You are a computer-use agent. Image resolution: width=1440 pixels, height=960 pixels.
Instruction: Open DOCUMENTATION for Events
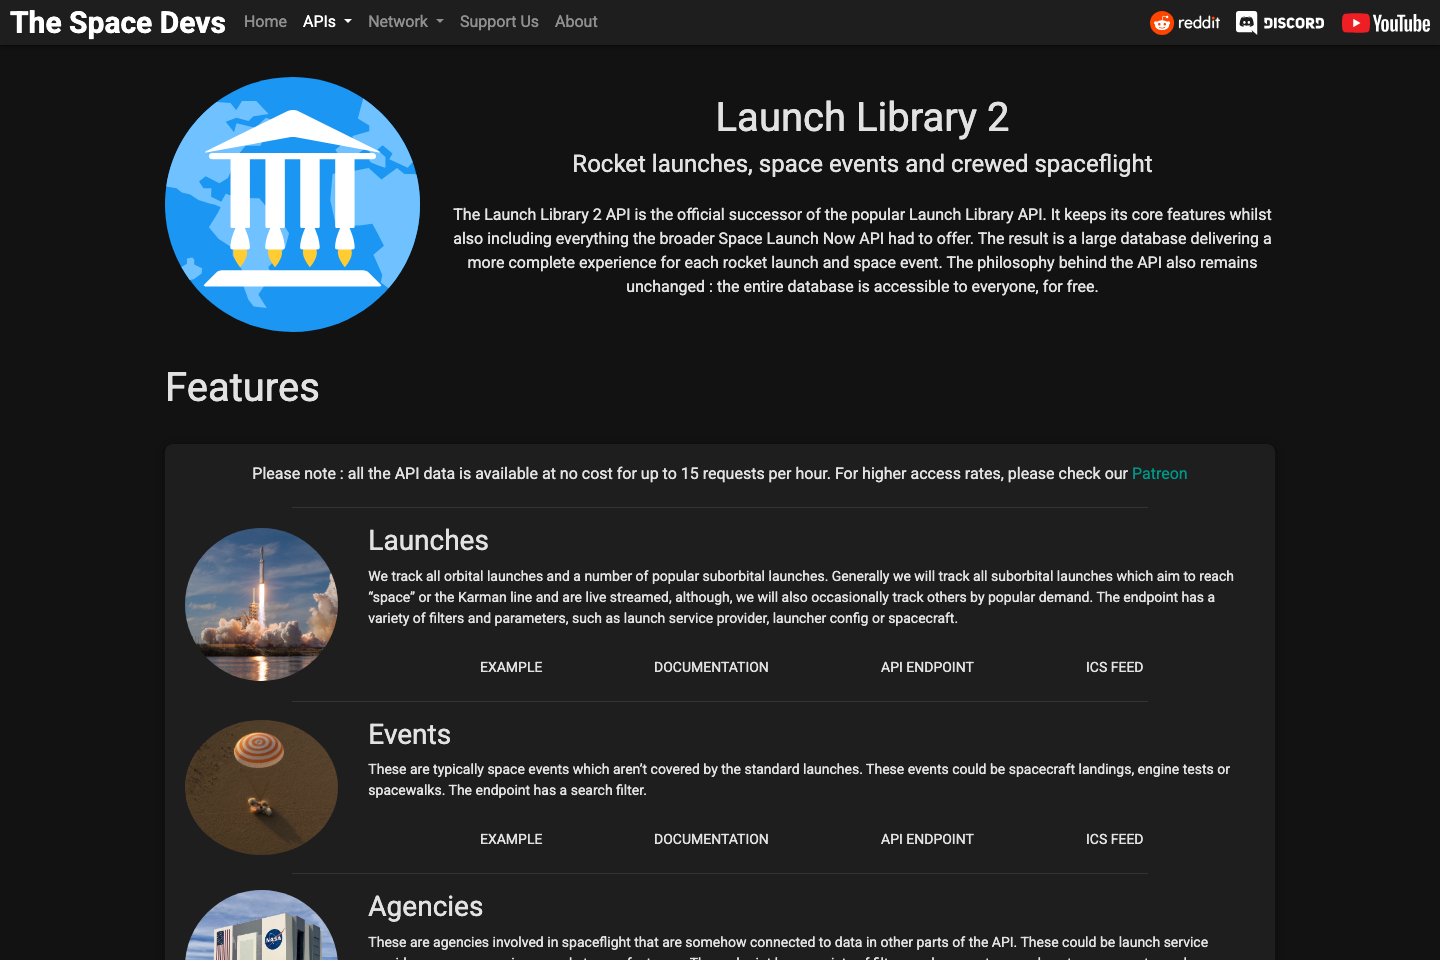coord(711,839)
